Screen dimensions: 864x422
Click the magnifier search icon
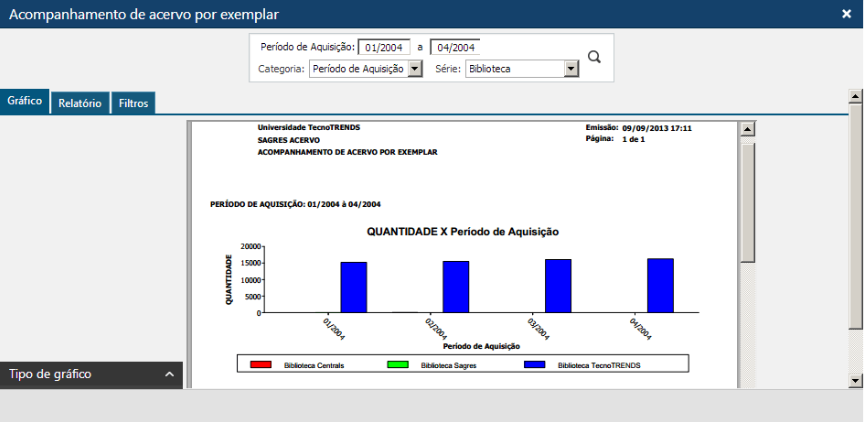pyautogui.click(x=594, y=57)
